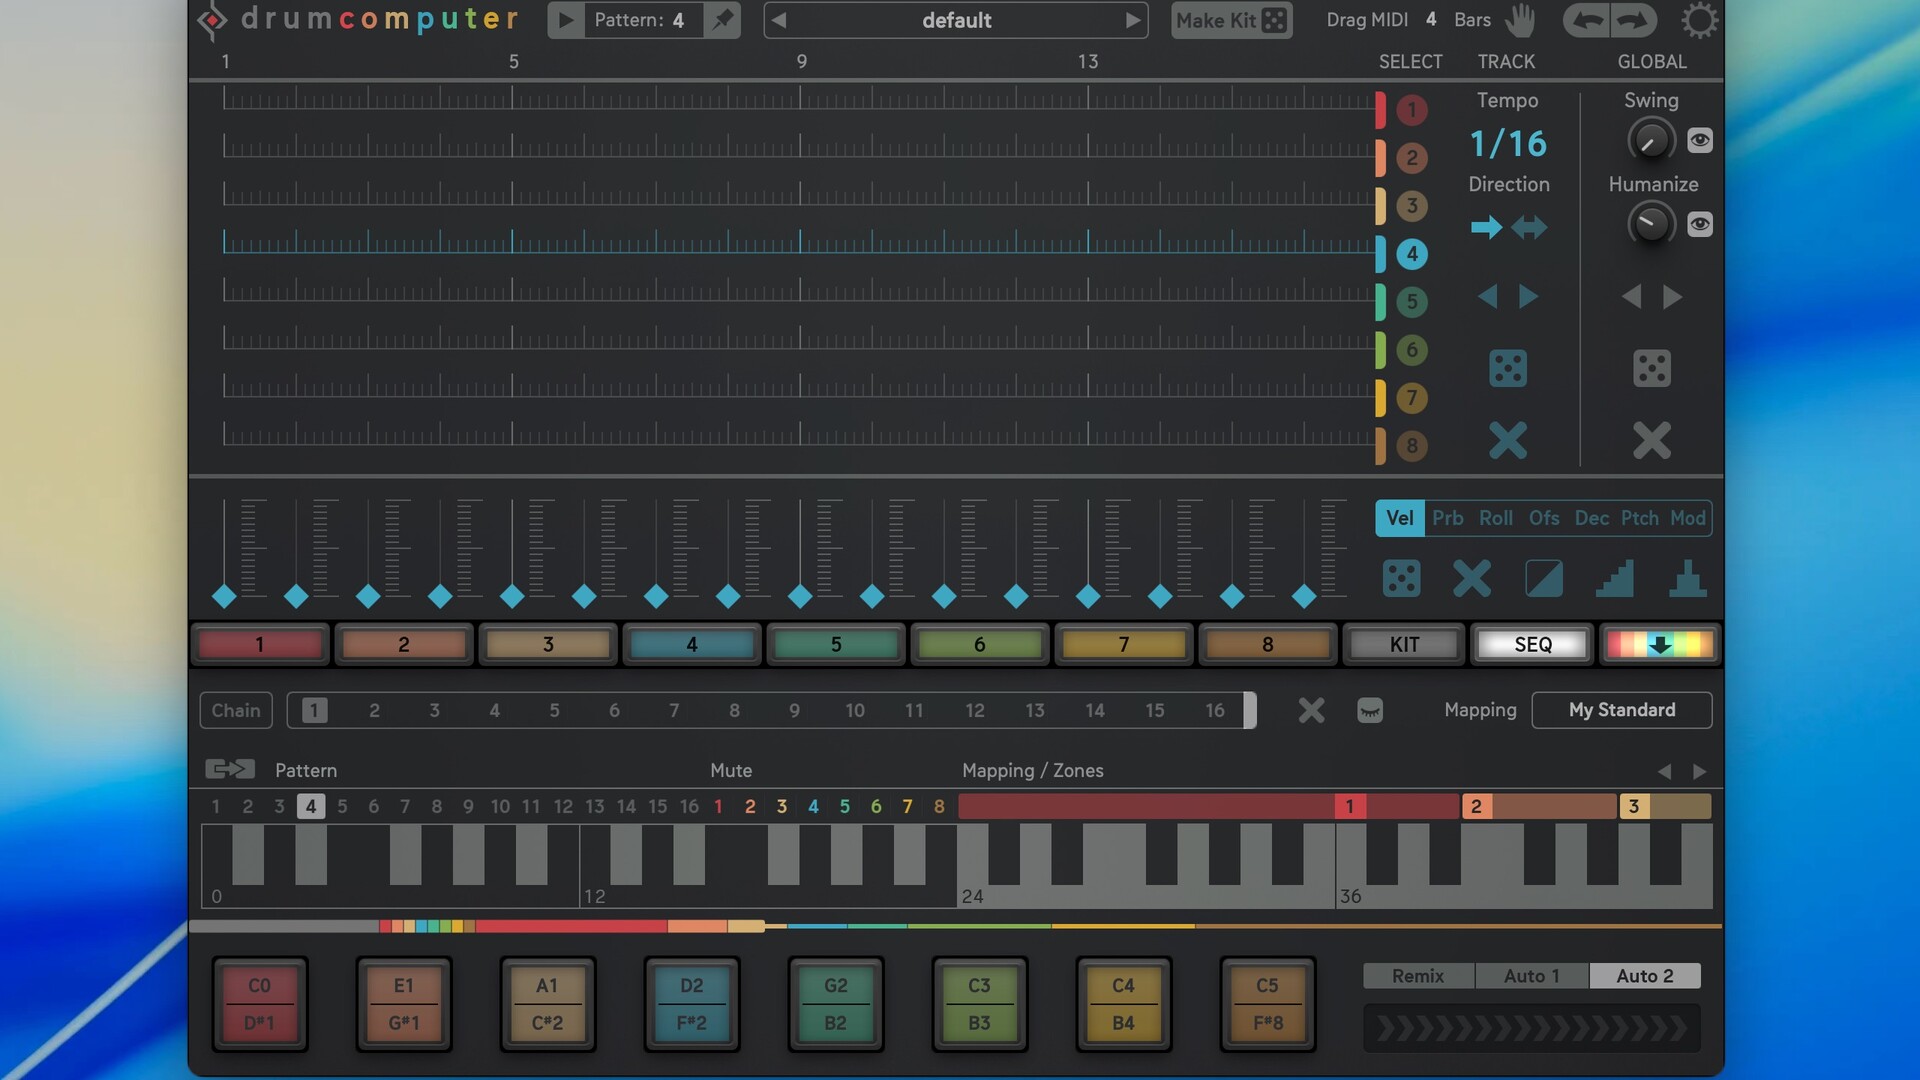The image size is (1920, 1080).
Task: Randomize globally with the gray dice
Action: pos(1652,368)
